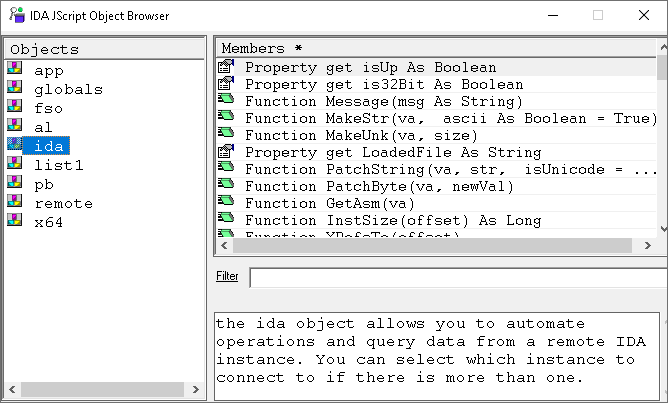Screen dimensions: 668x403
Task: Select the x64 object
Action: click(48, 222)
